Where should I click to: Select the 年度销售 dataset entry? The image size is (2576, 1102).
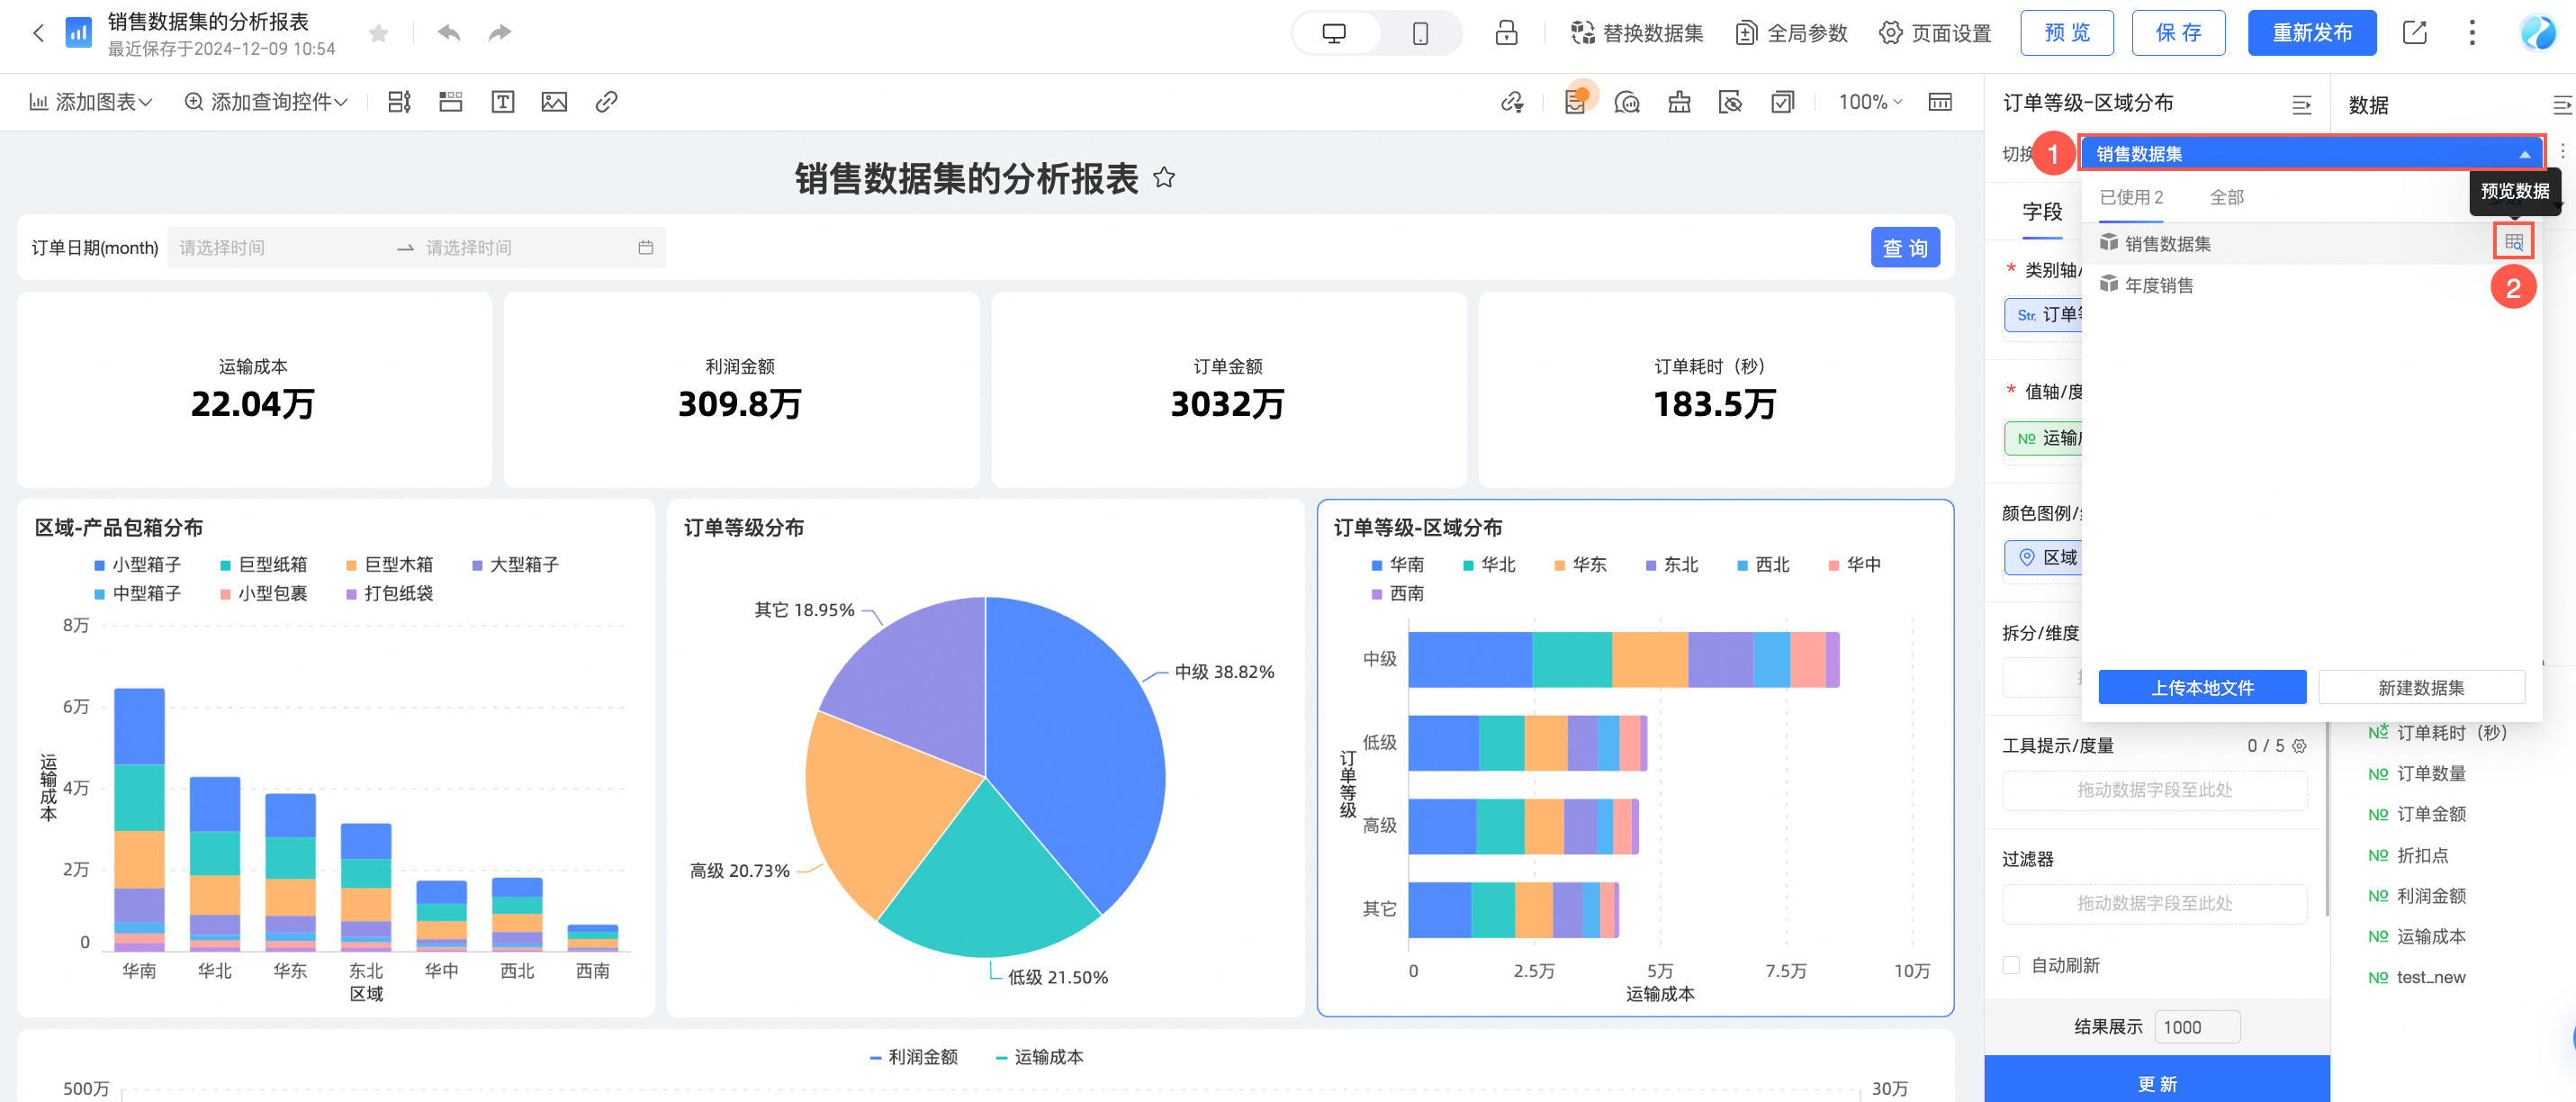pyautogui.click(x=2159, y=285)
